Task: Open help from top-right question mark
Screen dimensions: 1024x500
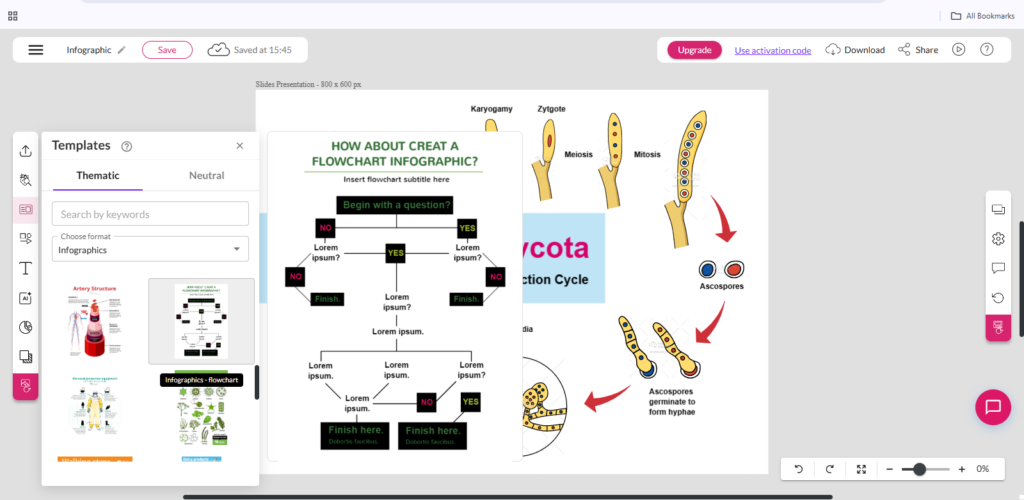Action: [x=987, y=50]
